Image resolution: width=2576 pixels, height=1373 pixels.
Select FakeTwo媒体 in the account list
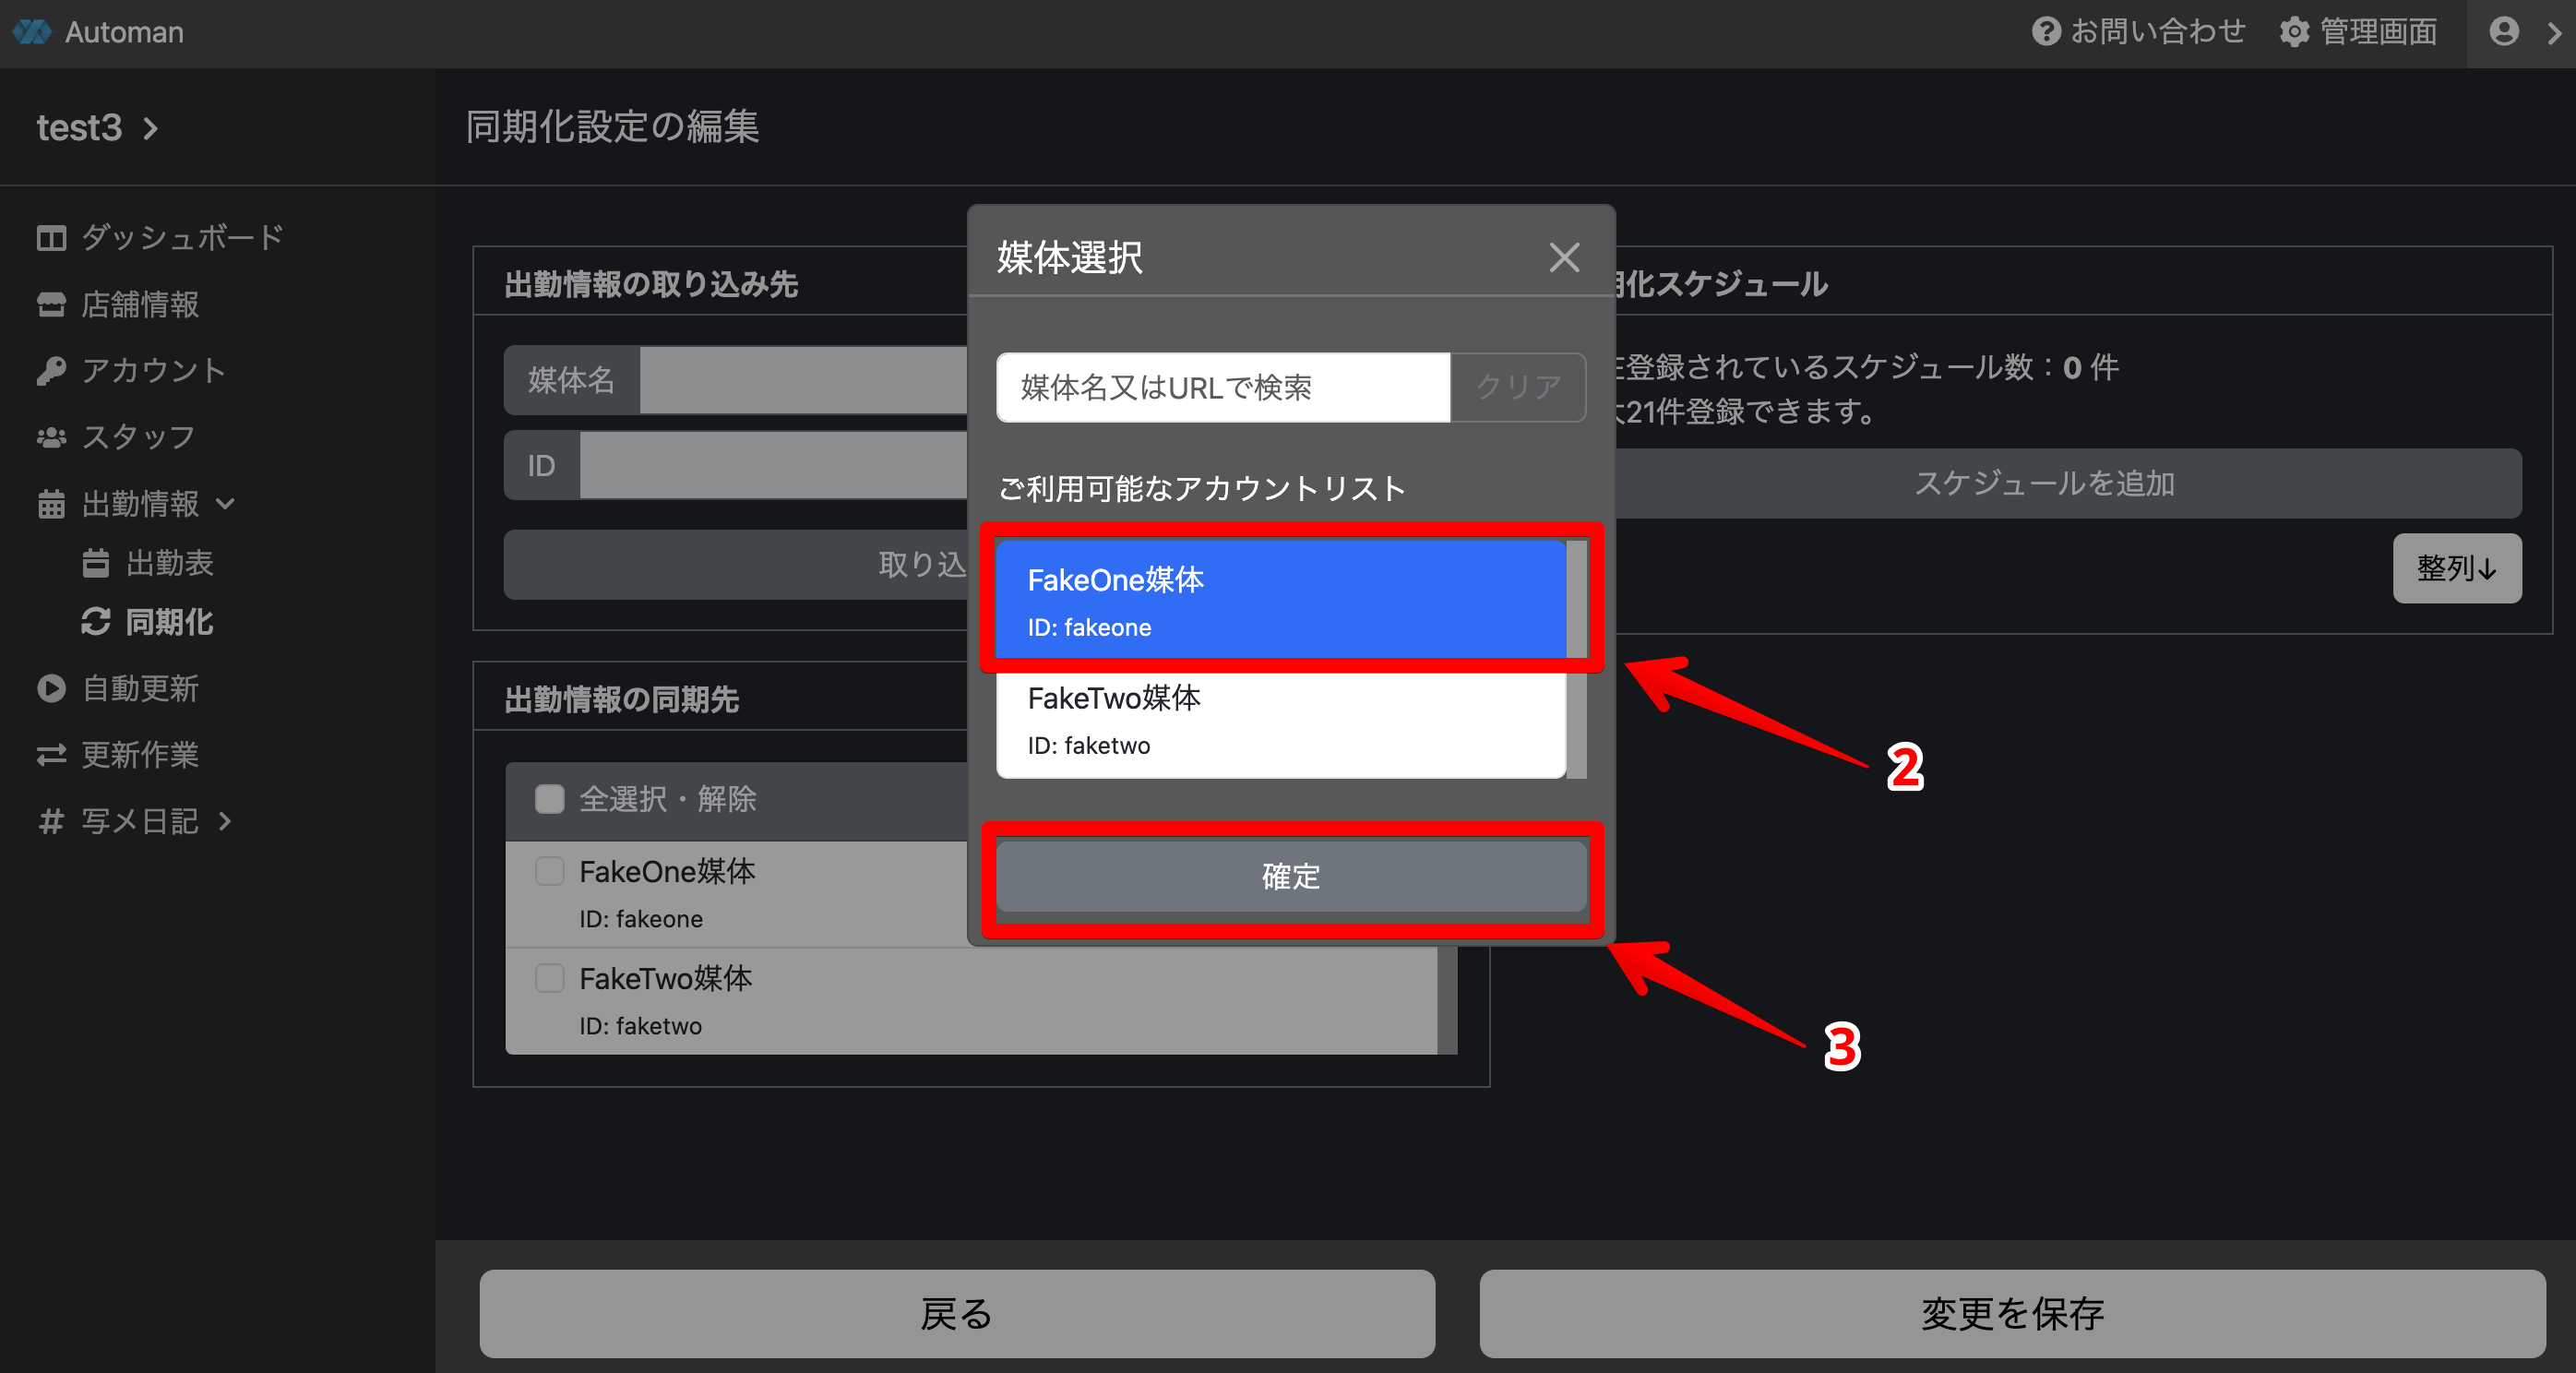point(1280,720)
